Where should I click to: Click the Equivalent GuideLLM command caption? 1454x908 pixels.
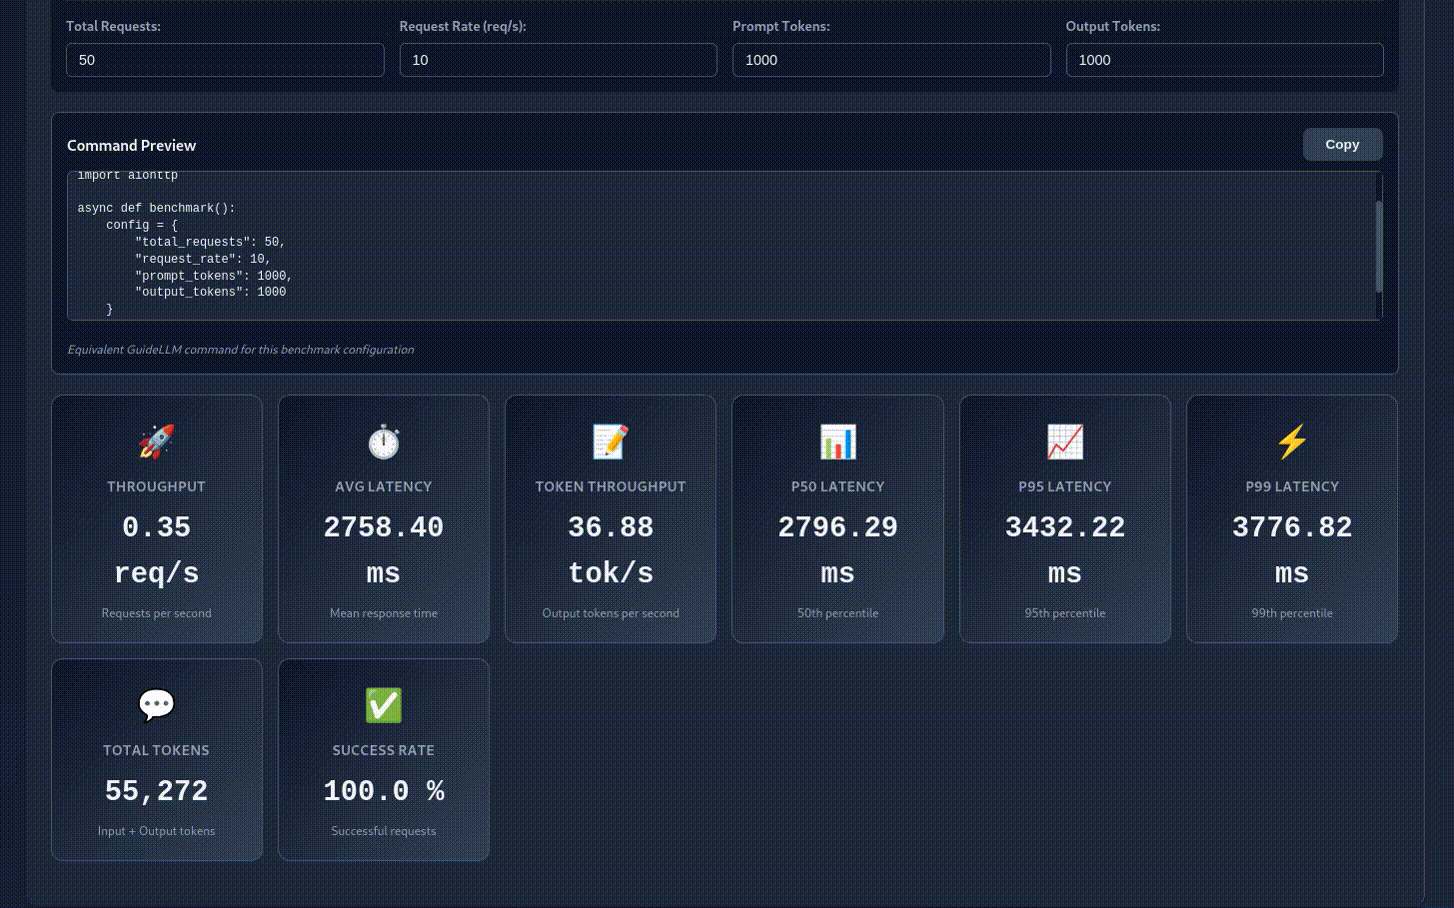pyautogui.click(x=240, y=350)
